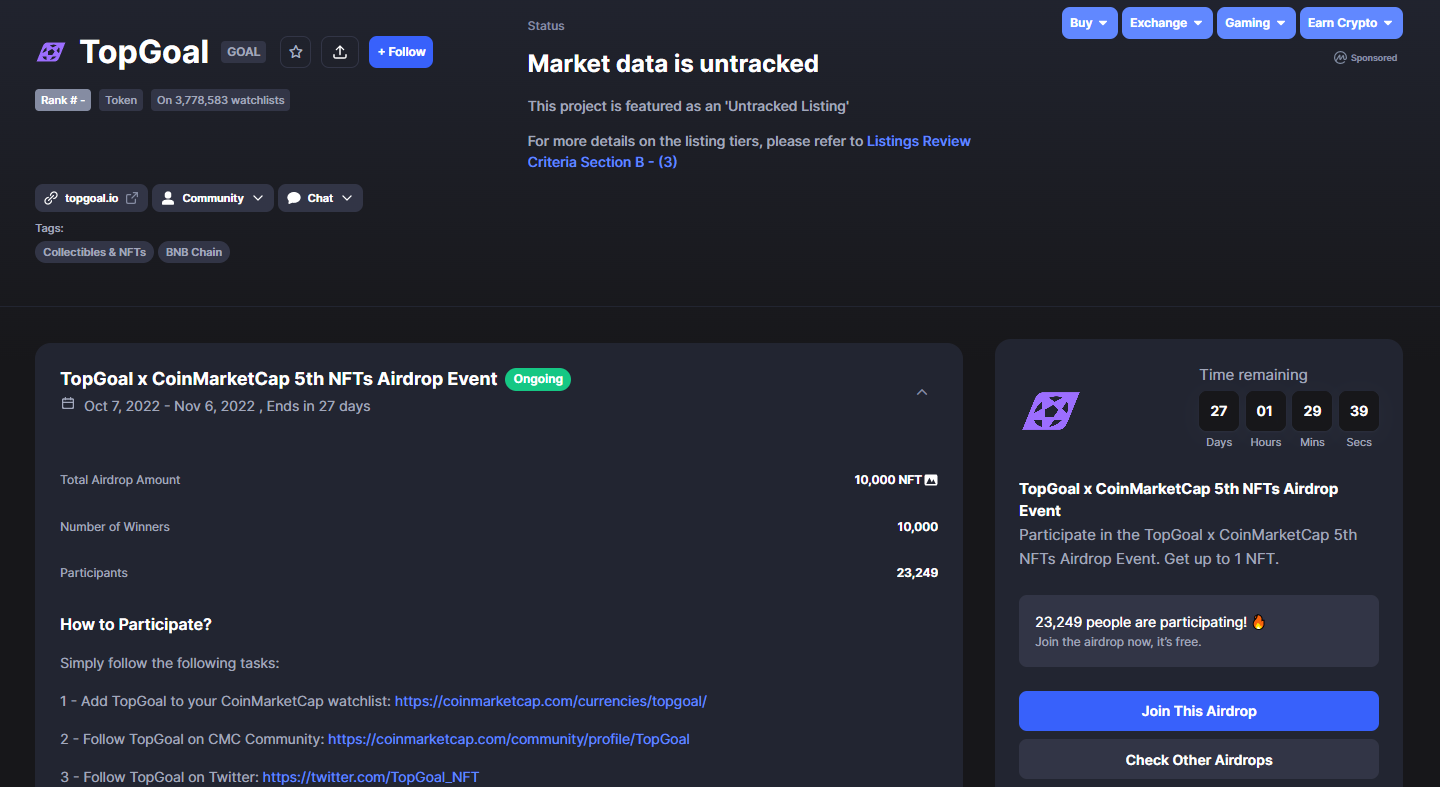Select the Collectibles & NFTs tag

click(95, 252)
